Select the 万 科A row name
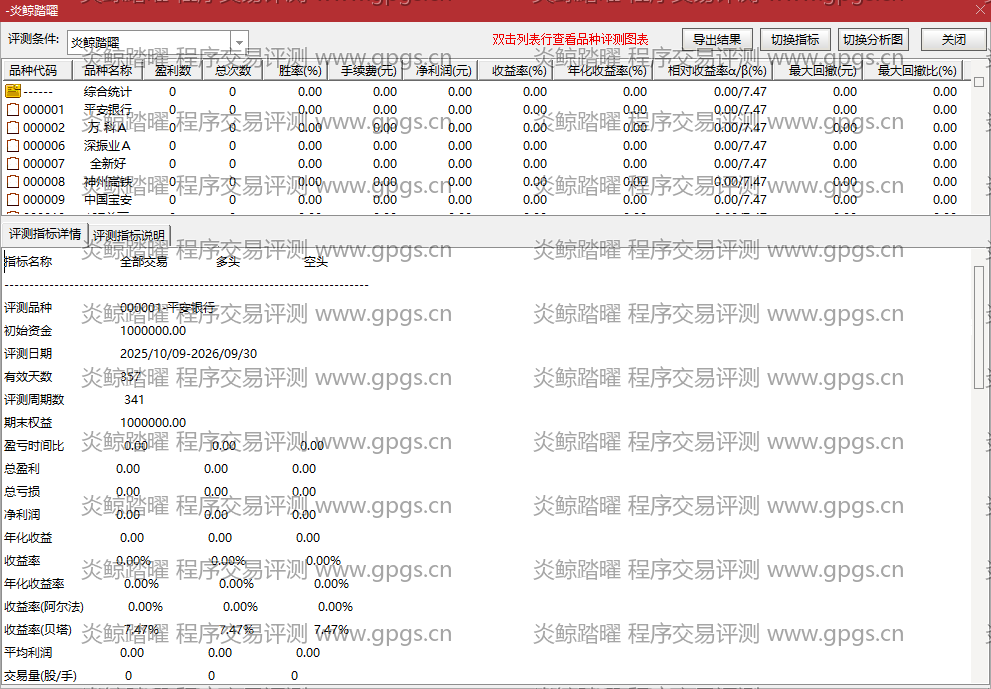The width and height of the screenshot is (991, 689). click(x=107, y=128)
